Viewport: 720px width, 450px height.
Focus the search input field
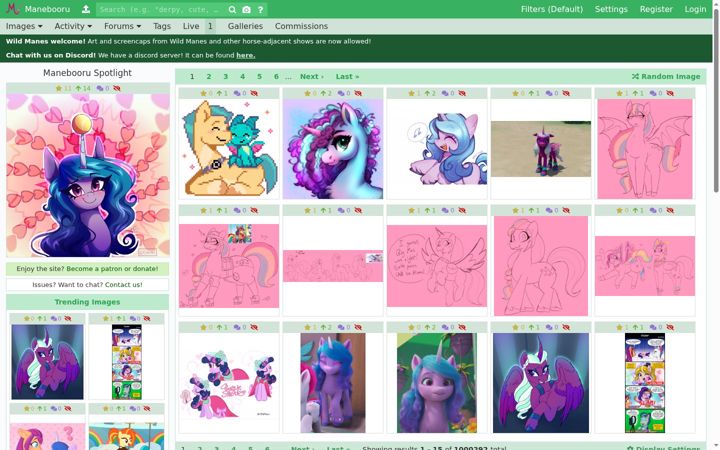[161, 9]
